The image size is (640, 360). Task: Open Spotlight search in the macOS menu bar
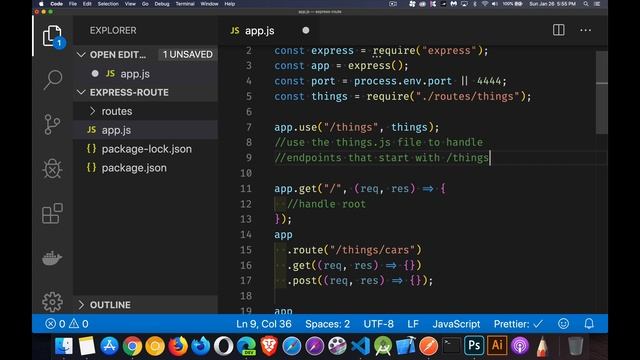point(586,4)
